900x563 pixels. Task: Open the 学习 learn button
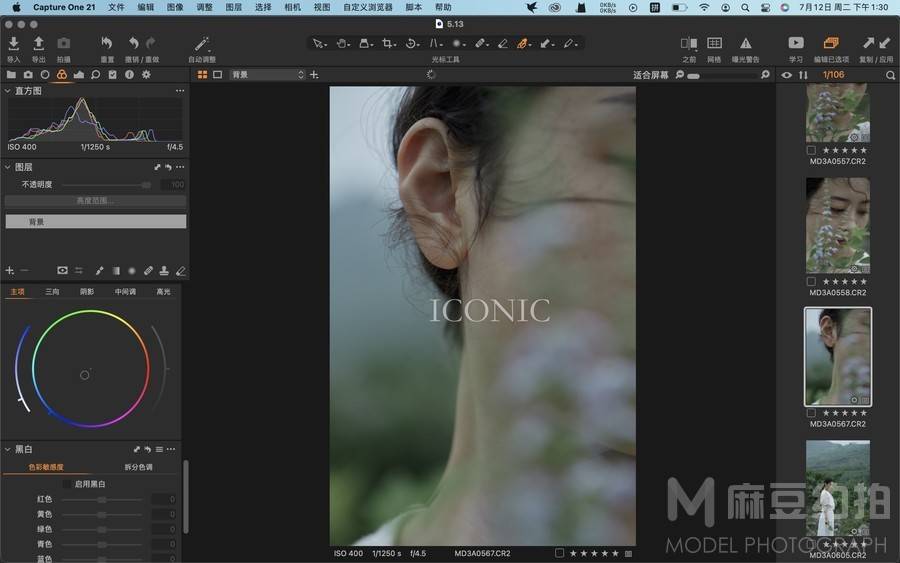pos(796,43)
